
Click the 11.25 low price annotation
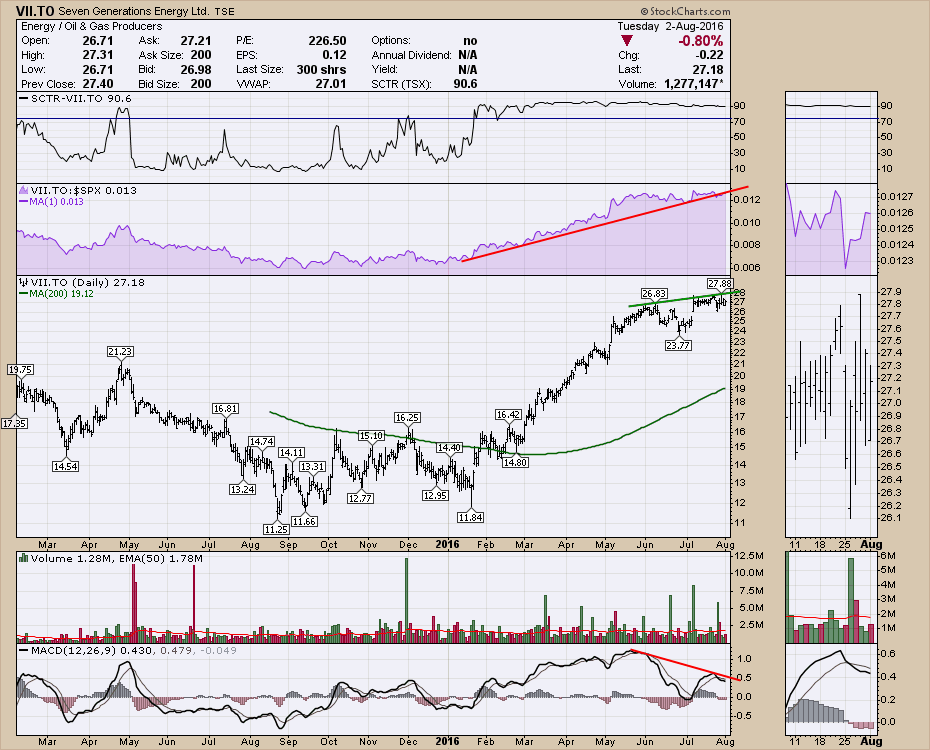click(276, 529)
